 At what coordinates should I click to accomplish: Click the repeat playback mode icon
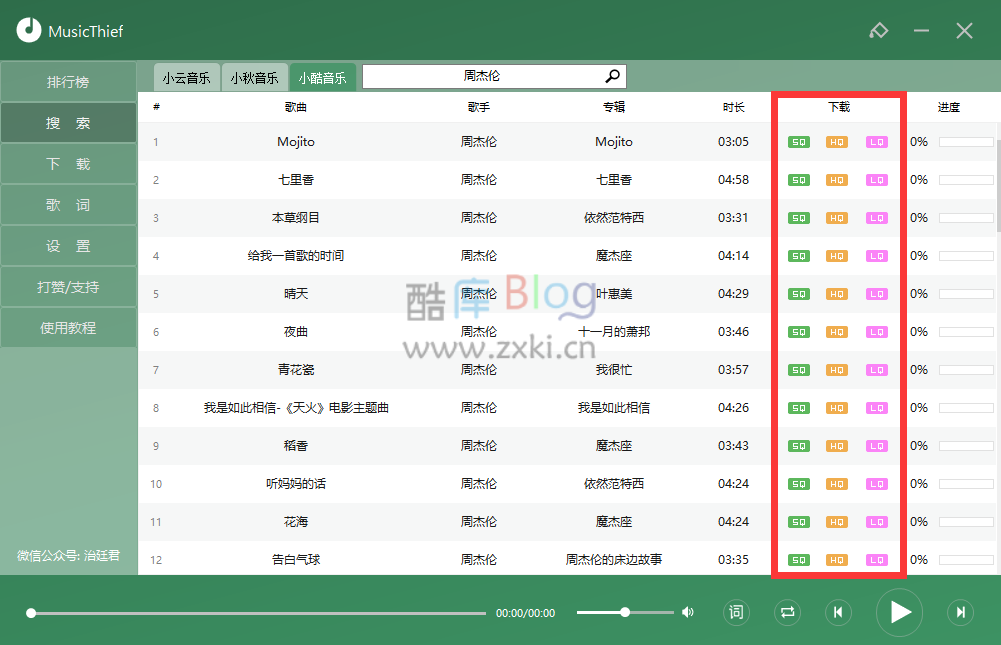787,612
